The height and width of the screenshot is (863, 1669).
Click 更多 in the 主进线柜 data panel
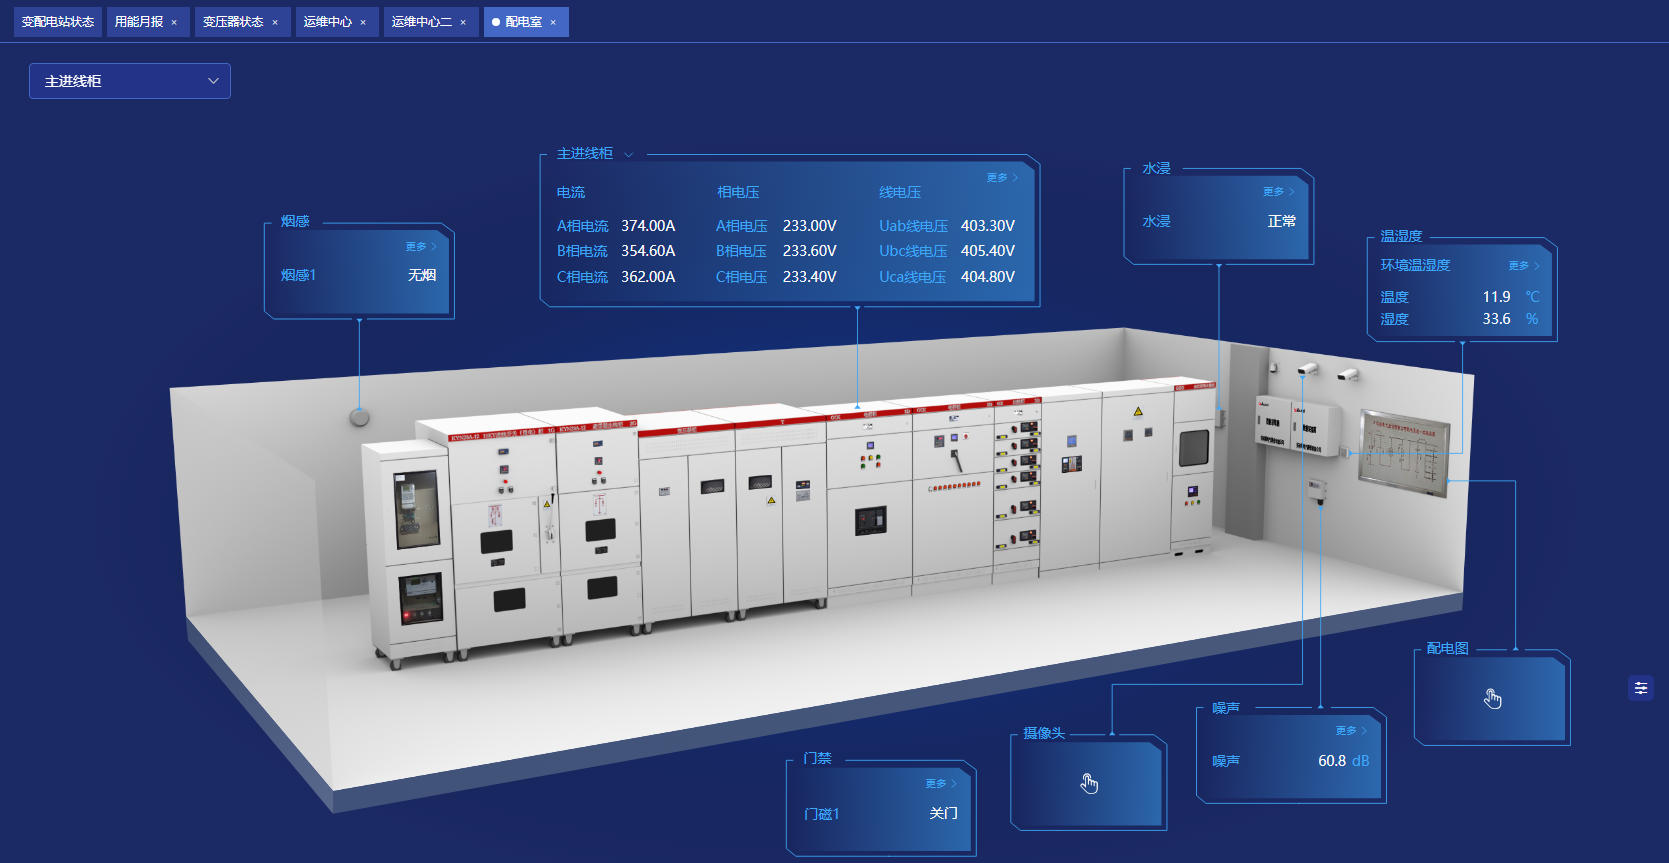click(x=1002, y=178)
